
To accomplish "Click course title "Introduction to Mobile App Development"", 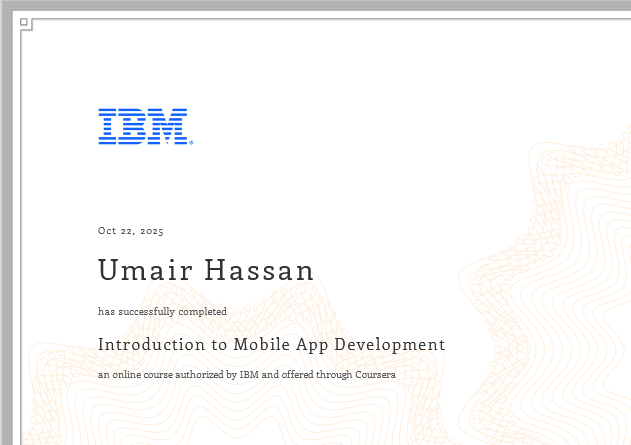I will point(272,345).
